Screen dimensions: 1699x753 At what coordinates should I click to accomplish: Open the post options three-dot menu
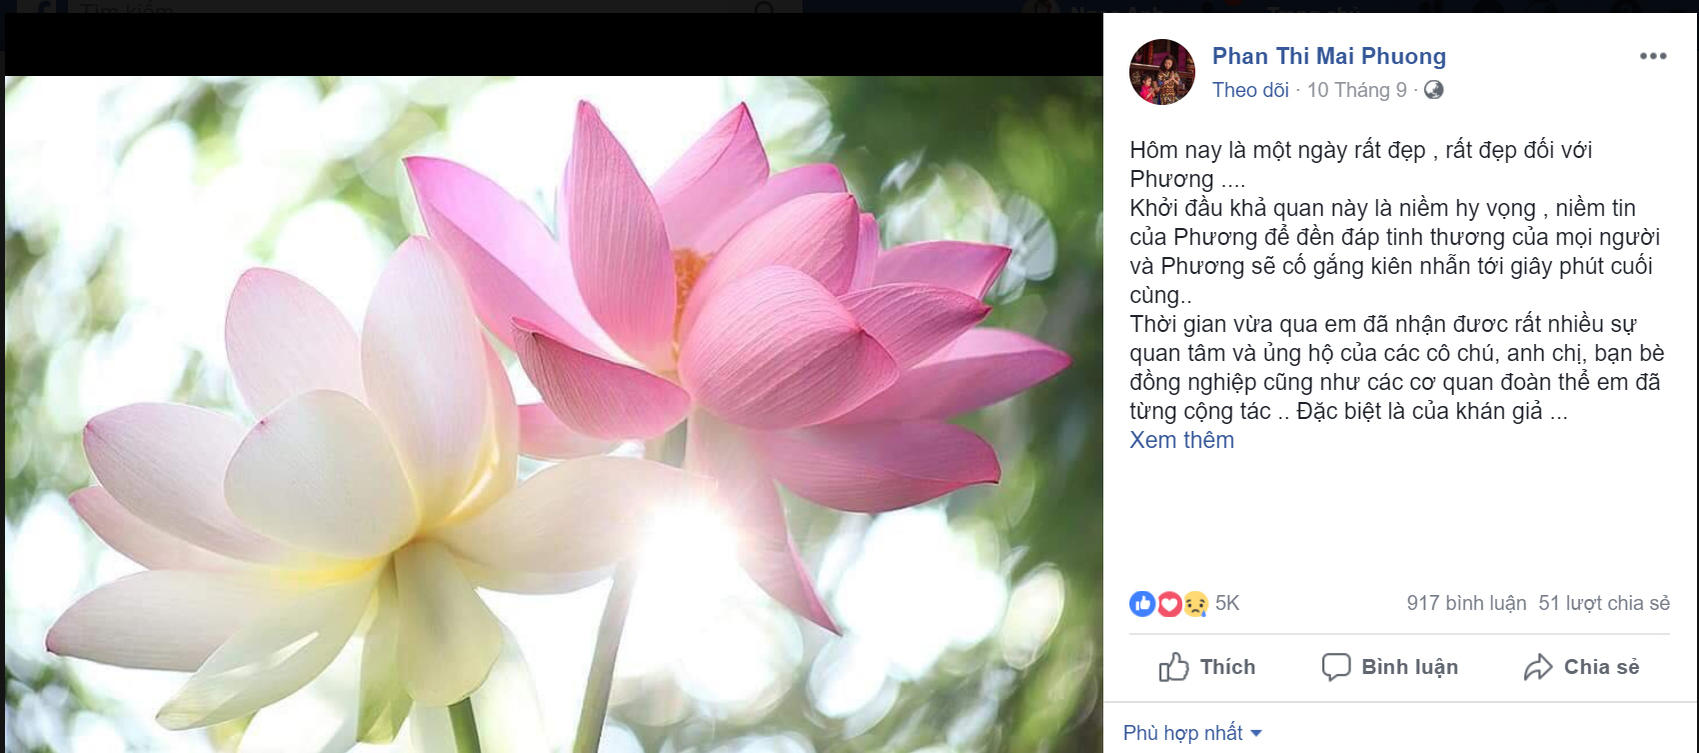(1653, 56)
